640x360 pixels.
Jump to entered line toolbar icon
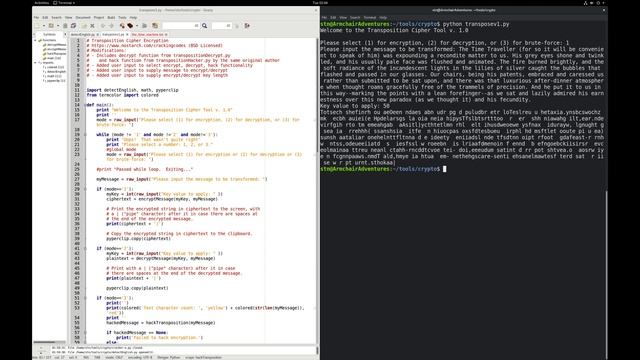tap(237, 26)
